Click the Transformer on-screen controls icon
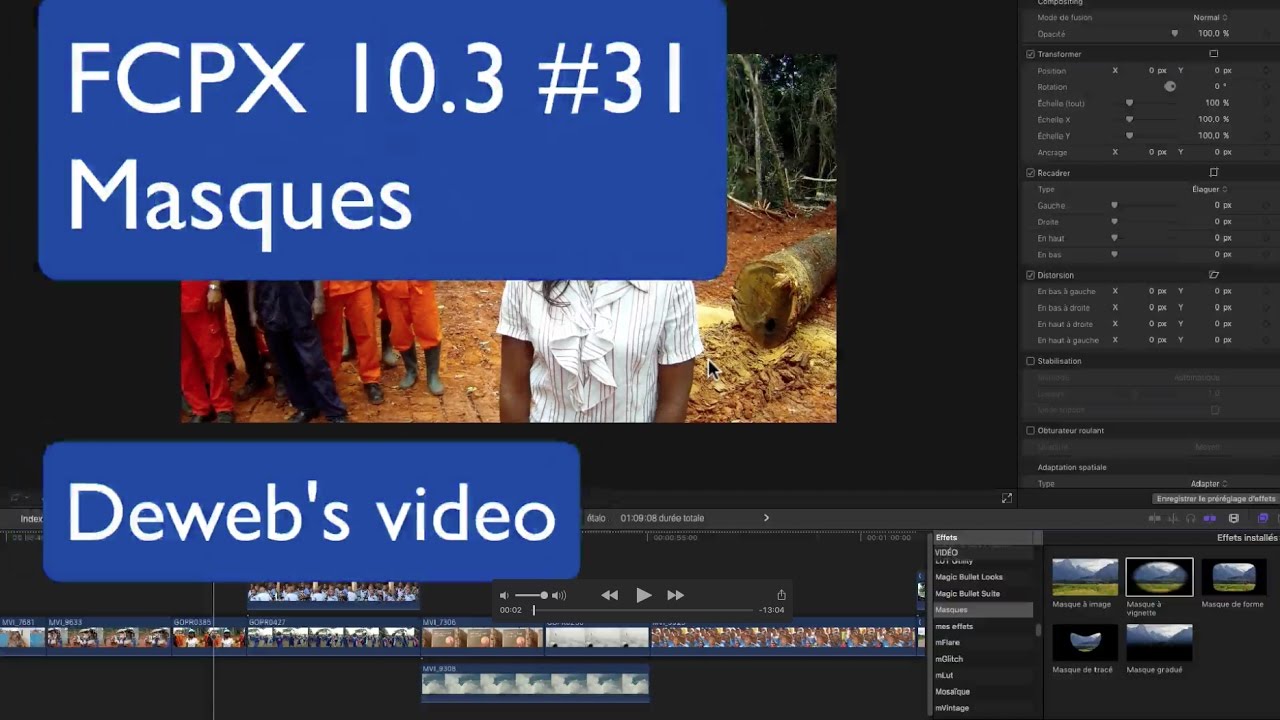The image size is (1280, 720). click(1214, 54)
